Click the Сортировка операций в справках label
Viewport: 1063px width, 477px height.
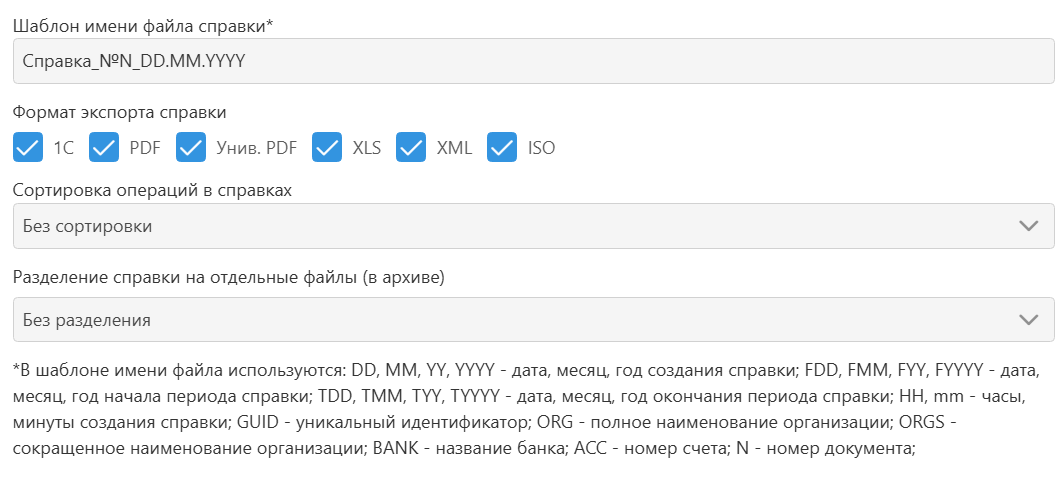[x=152, y=190]
